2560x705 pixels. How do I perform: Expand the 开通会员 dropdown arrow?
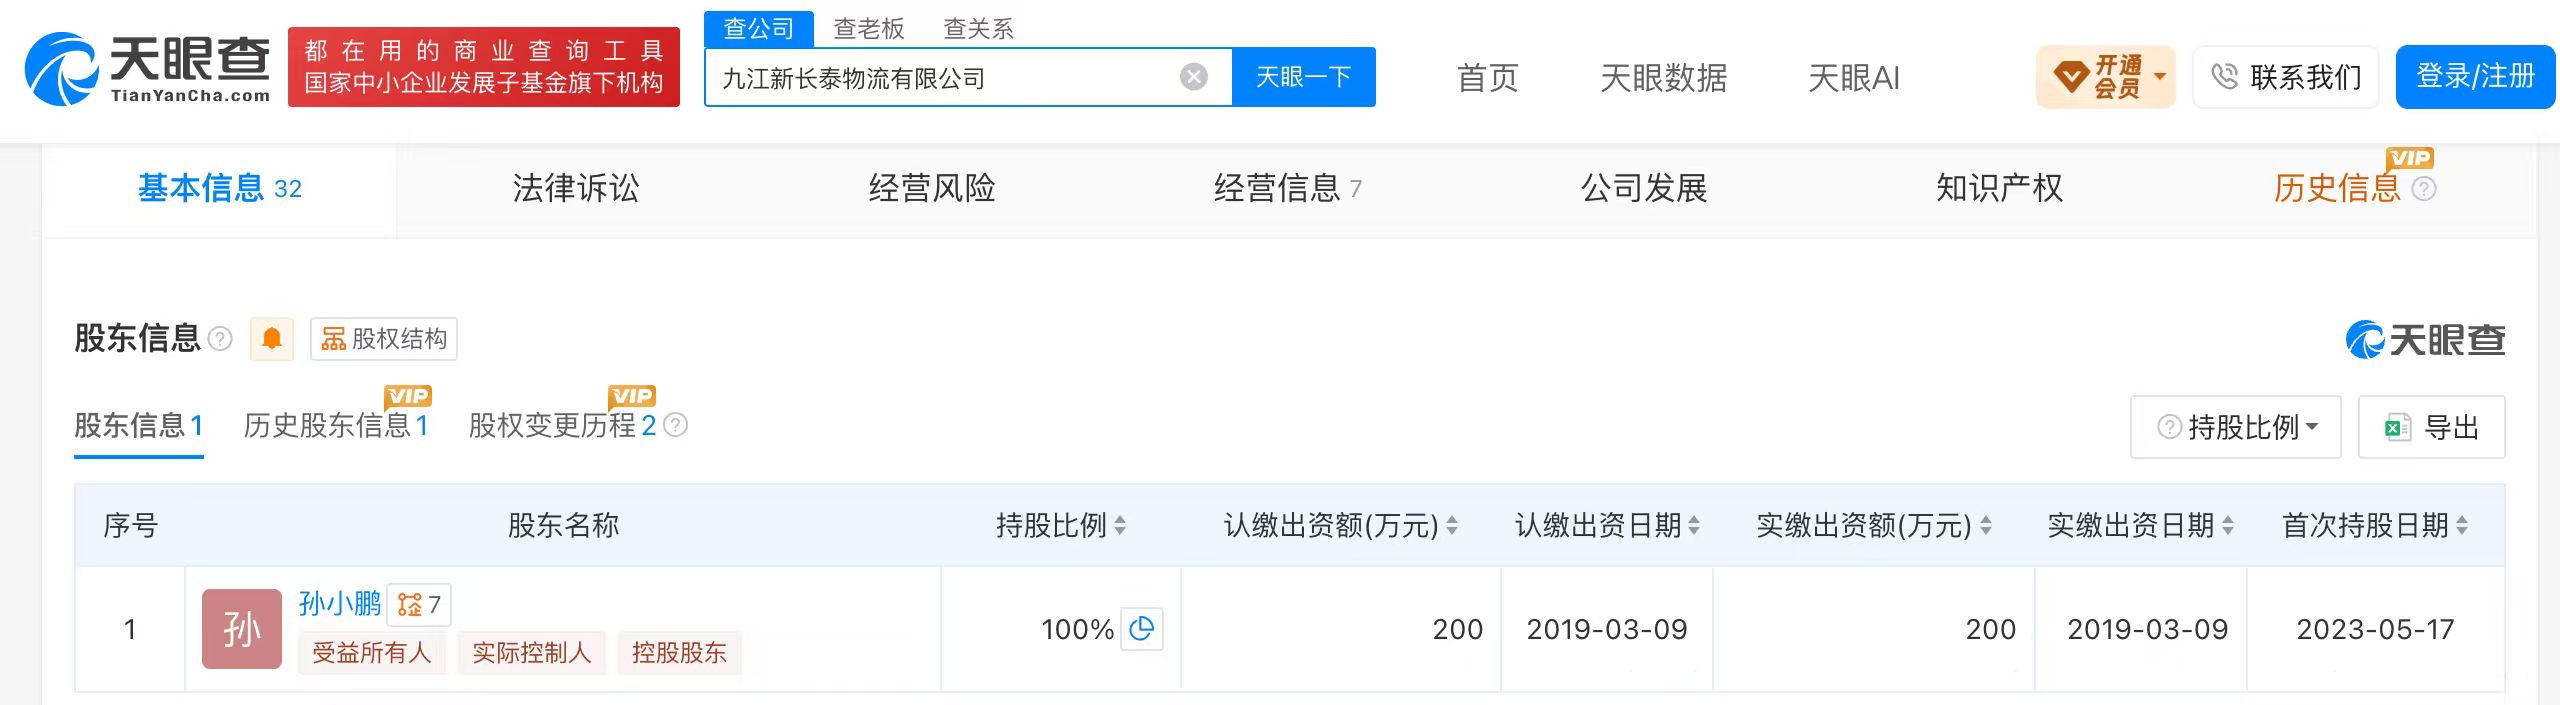2160,77
